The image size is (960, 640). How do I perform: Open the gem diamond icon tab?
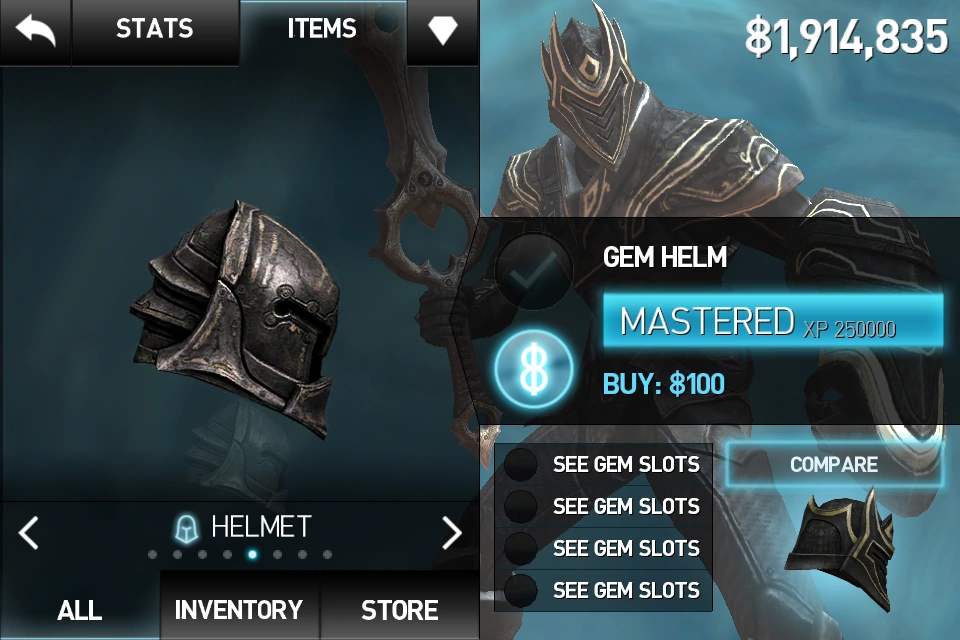443,29
